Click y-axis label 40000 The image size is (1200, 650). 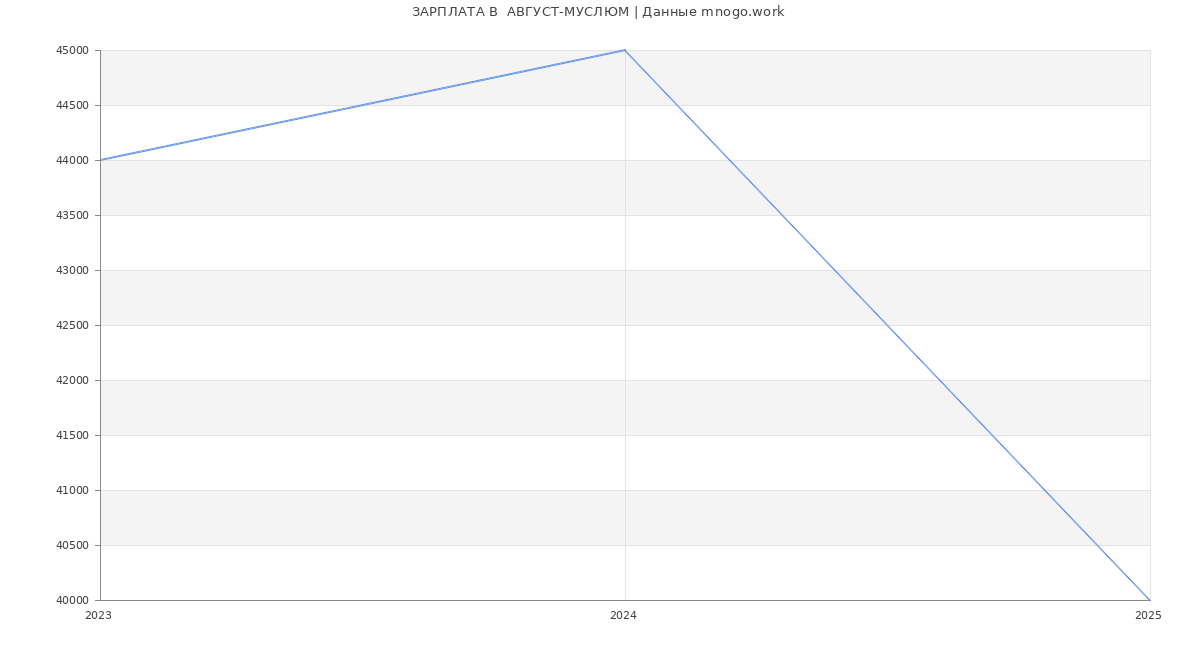[73, 600]
